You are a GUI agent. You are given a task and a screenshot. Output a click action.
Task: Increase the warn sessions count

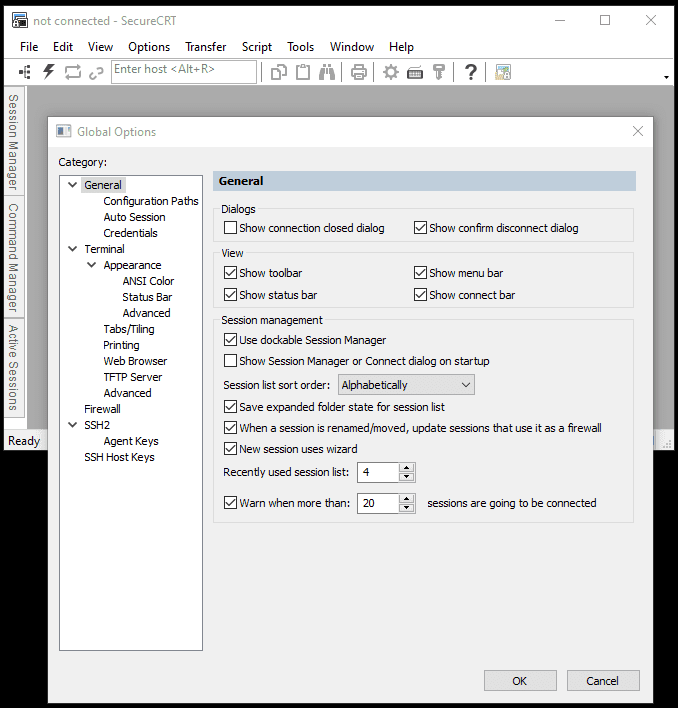pyautogui.click(x=407, y=499)
